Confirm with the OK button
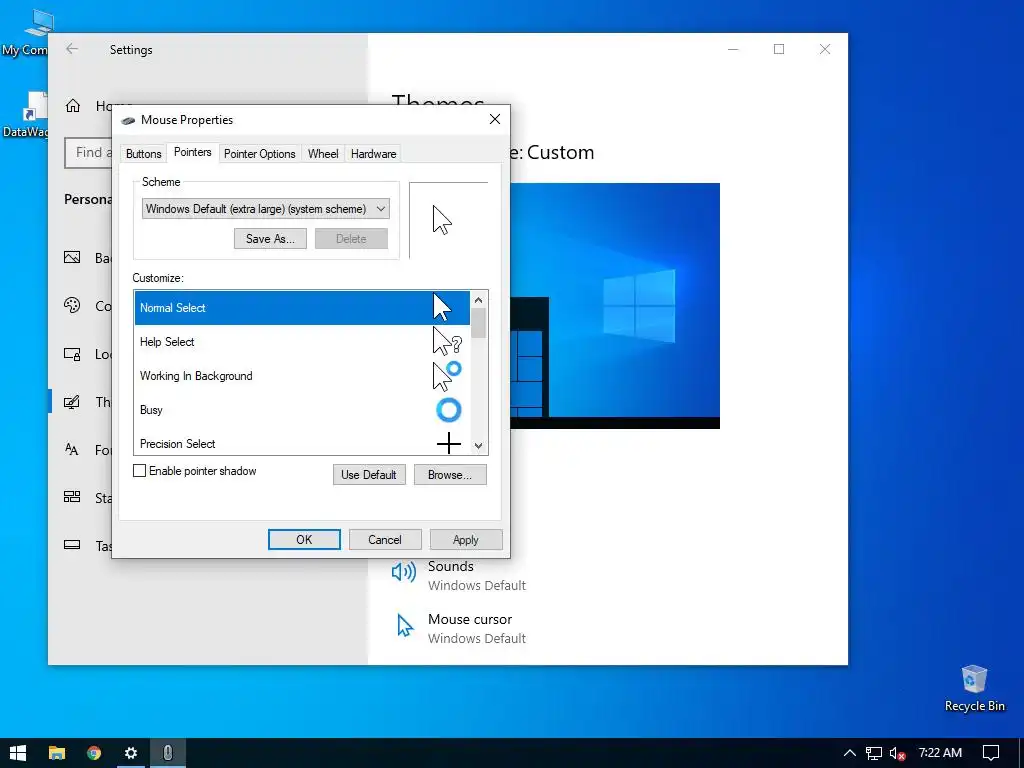 (304, 539)
